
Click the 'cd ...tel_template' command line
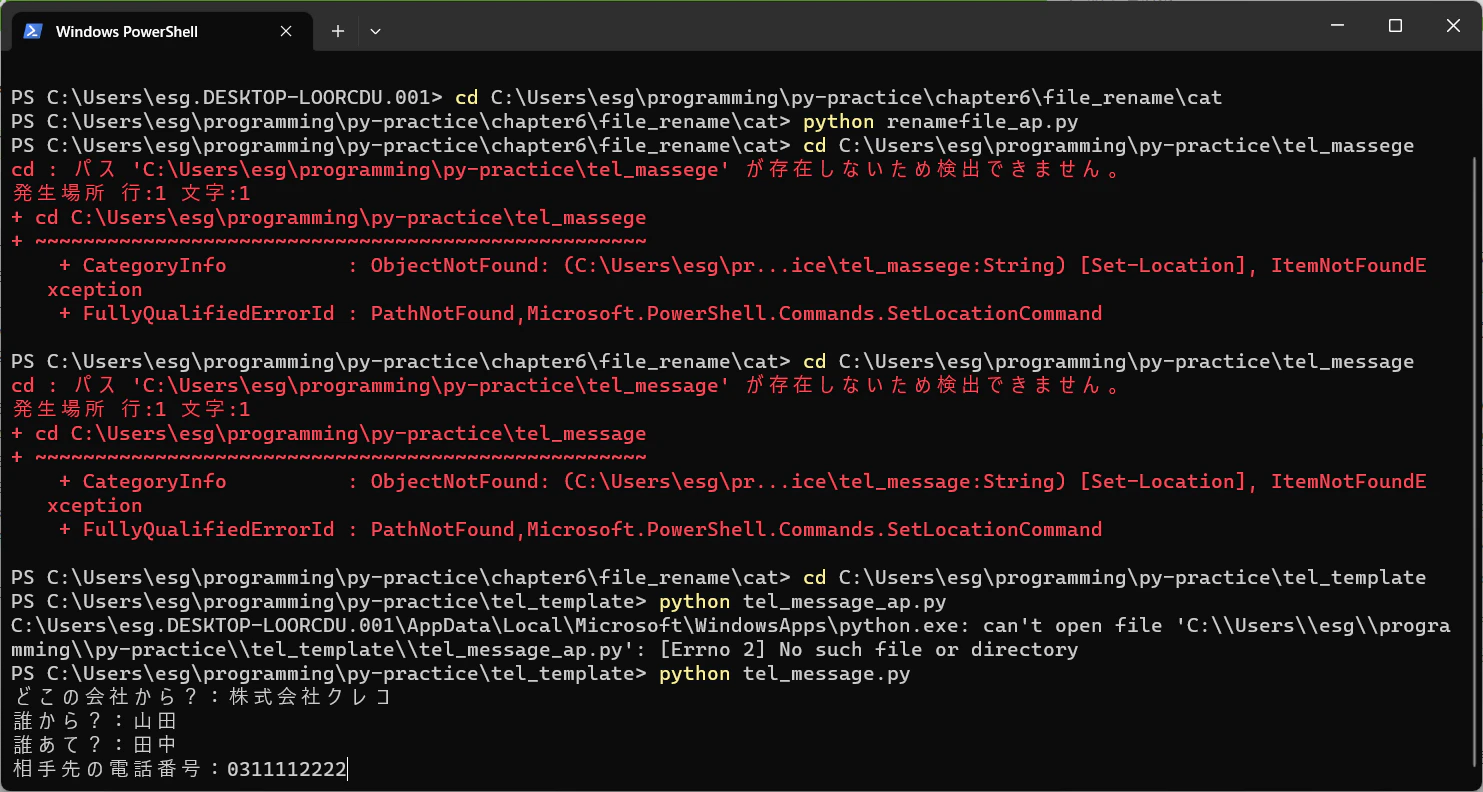pos(718,578)
